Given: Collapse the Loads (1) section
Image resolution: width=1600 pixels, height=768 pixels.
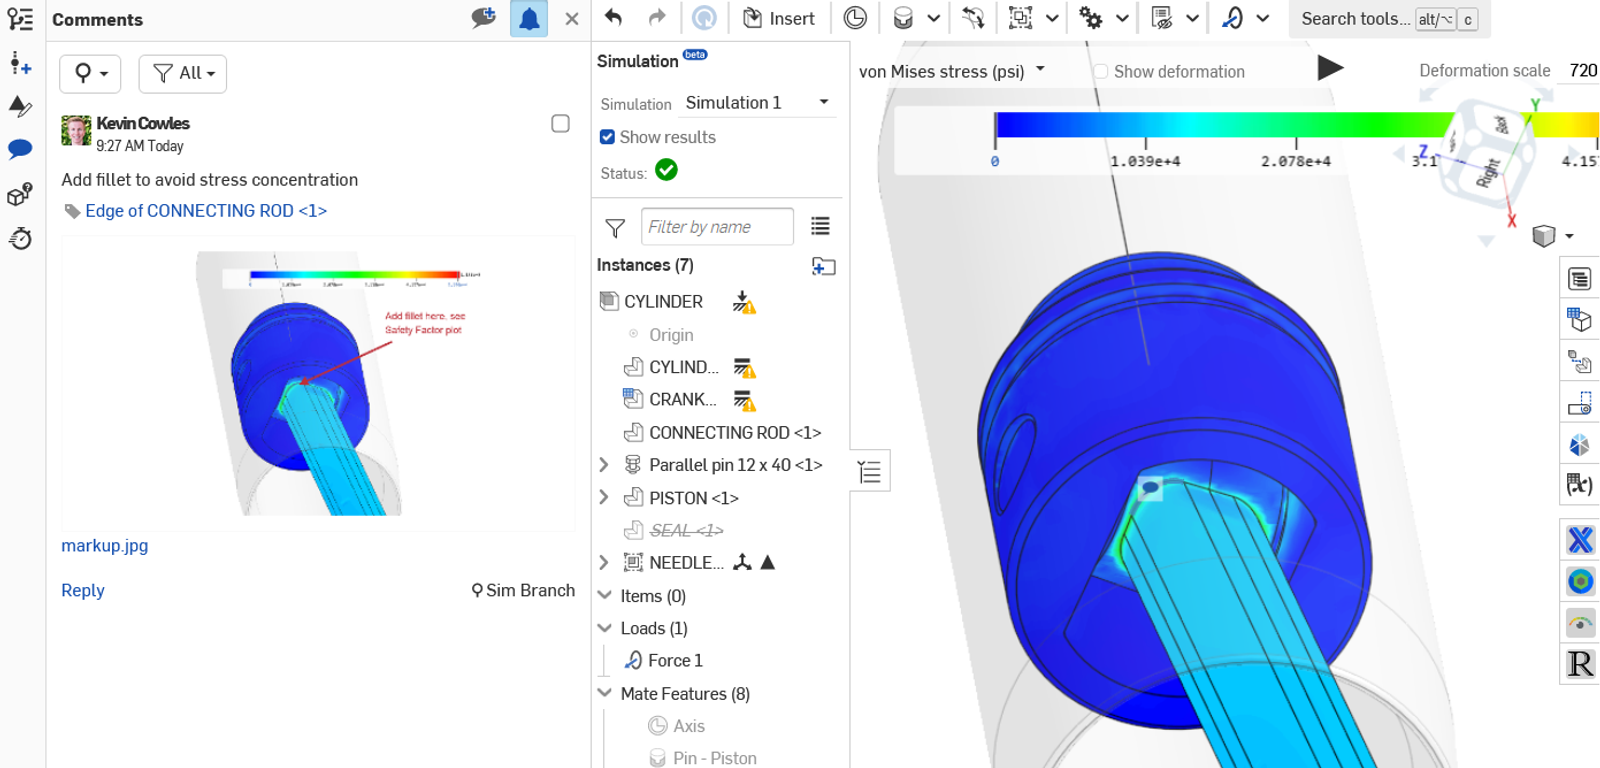Looking at the screenshot, I should click(x=605, y=628).
